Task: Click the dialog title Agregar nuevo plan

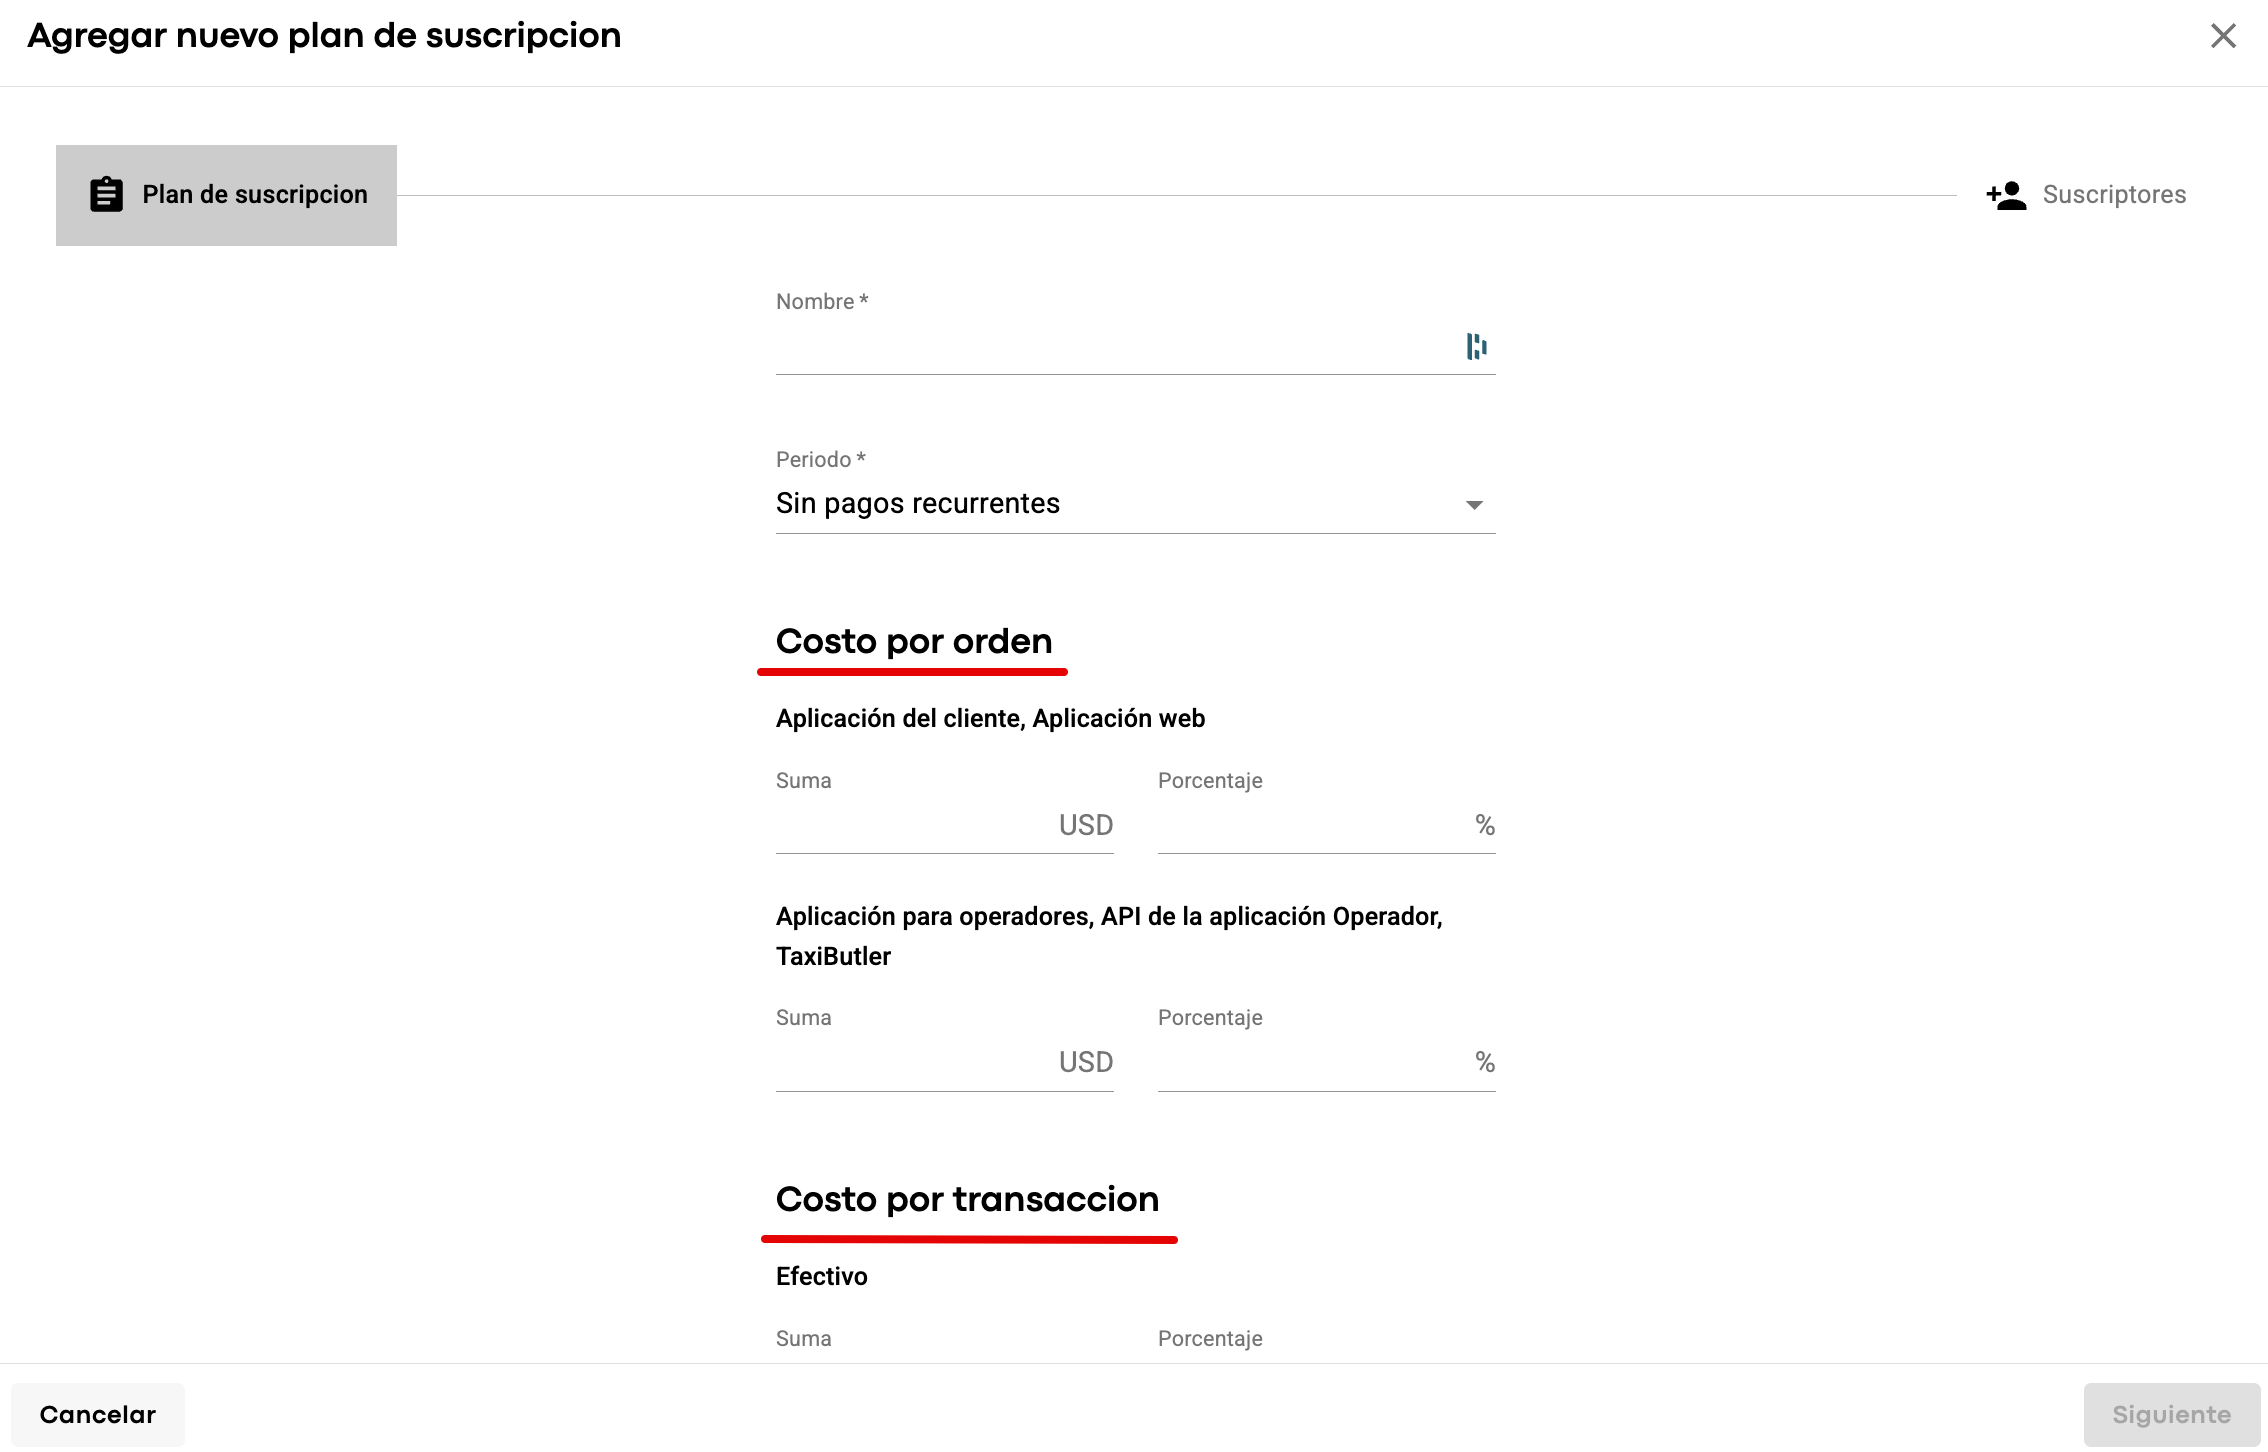Action: click(324, 36)
